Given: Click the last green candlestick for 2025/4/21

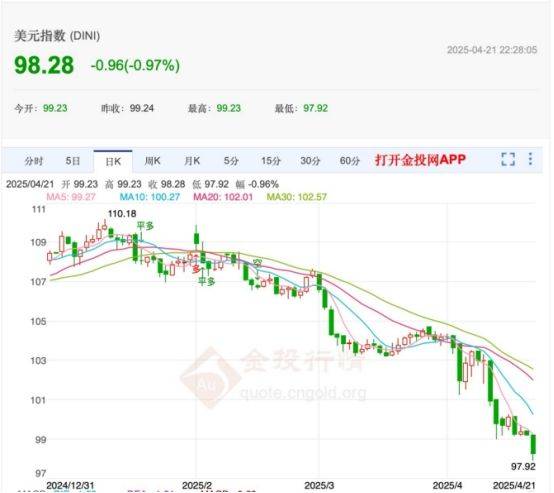Looking at the screenshot, I should 533,445.
